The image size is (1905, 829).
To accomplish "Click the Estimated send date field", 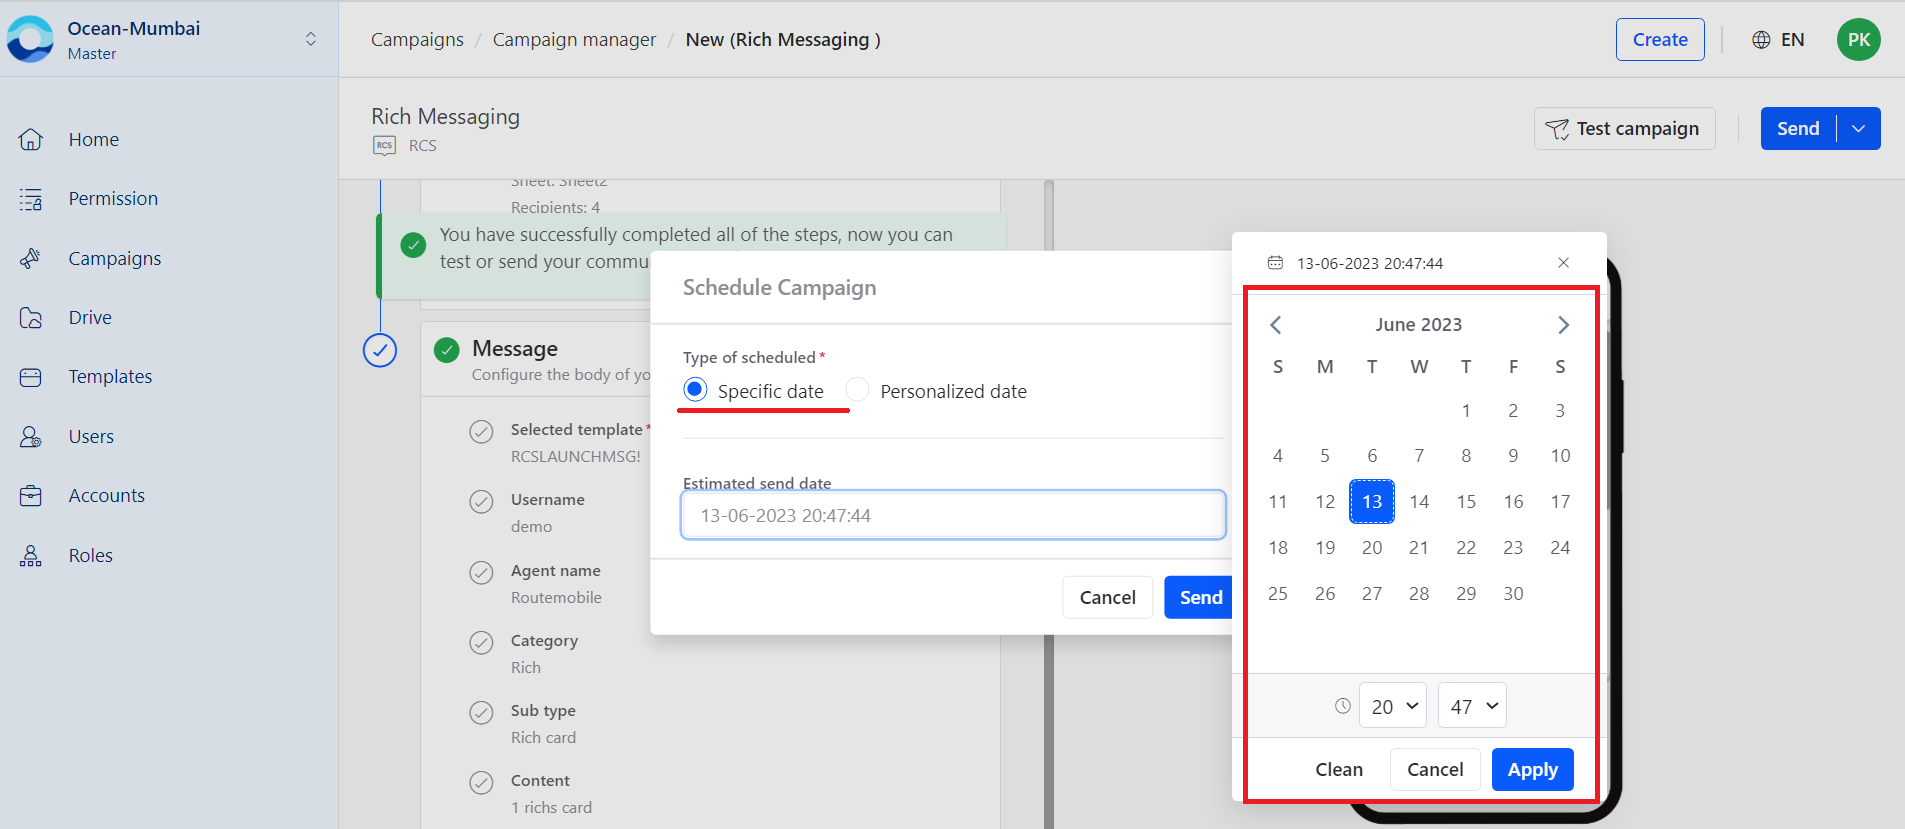I will coord(953,515).
